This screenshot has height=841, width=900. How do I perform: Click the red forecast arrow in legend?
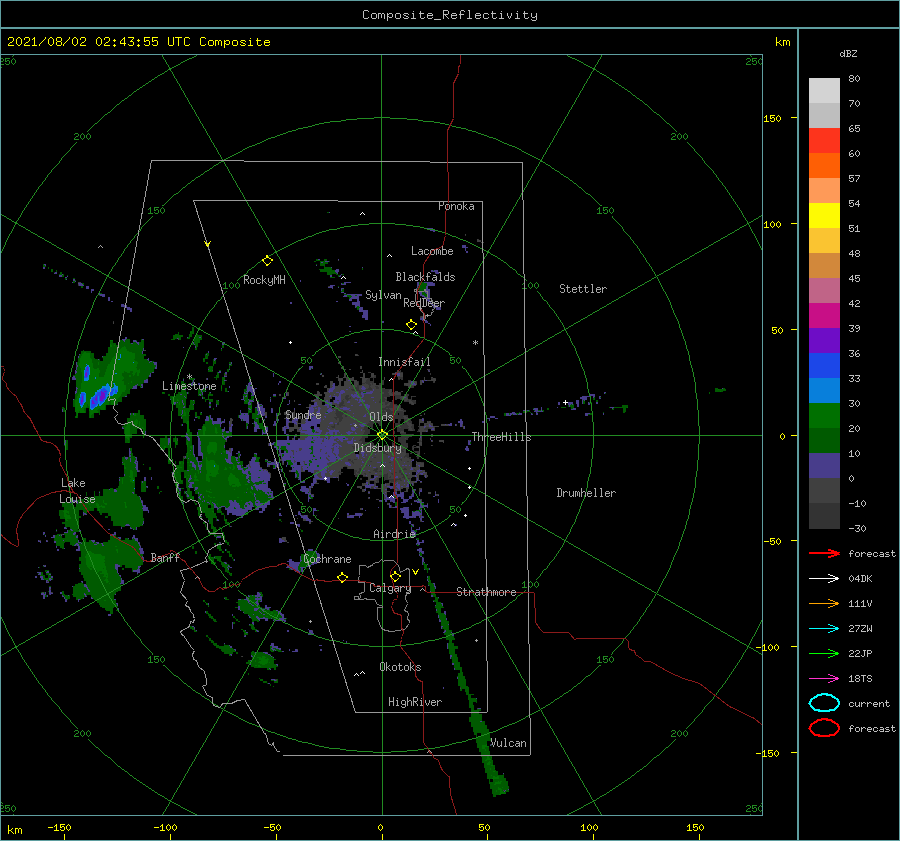point(824,553)
